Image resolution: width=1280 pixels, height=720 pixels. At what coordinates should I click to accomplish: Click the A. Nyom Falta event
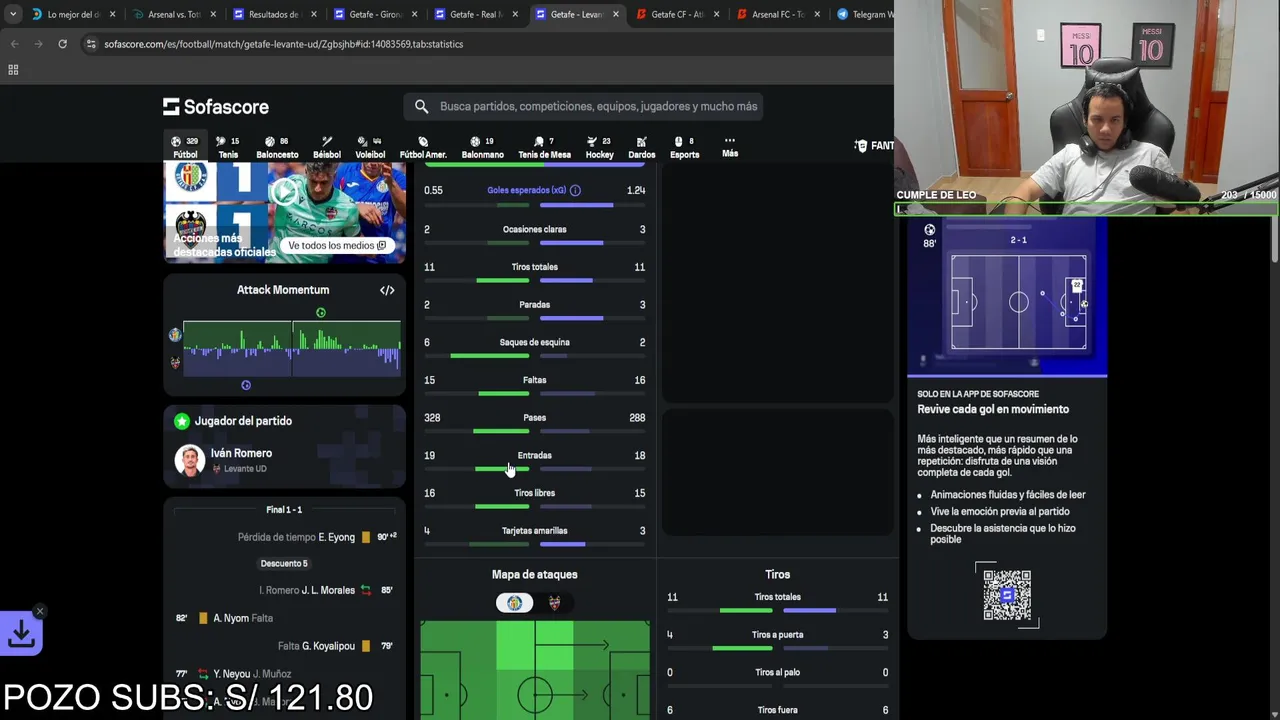click(285, 618)
